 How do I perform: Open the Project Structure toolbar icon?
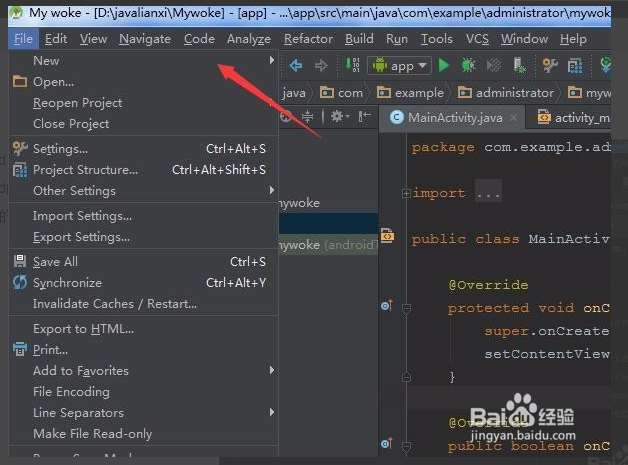(x=575, y=66)
